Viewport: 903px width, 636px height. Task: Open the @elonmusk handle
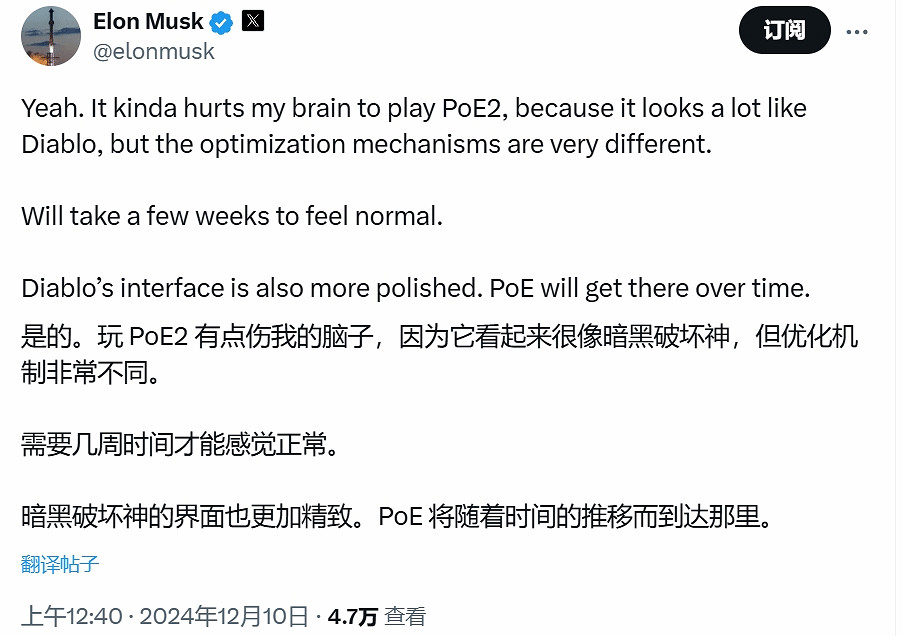(x=155, y=51)
